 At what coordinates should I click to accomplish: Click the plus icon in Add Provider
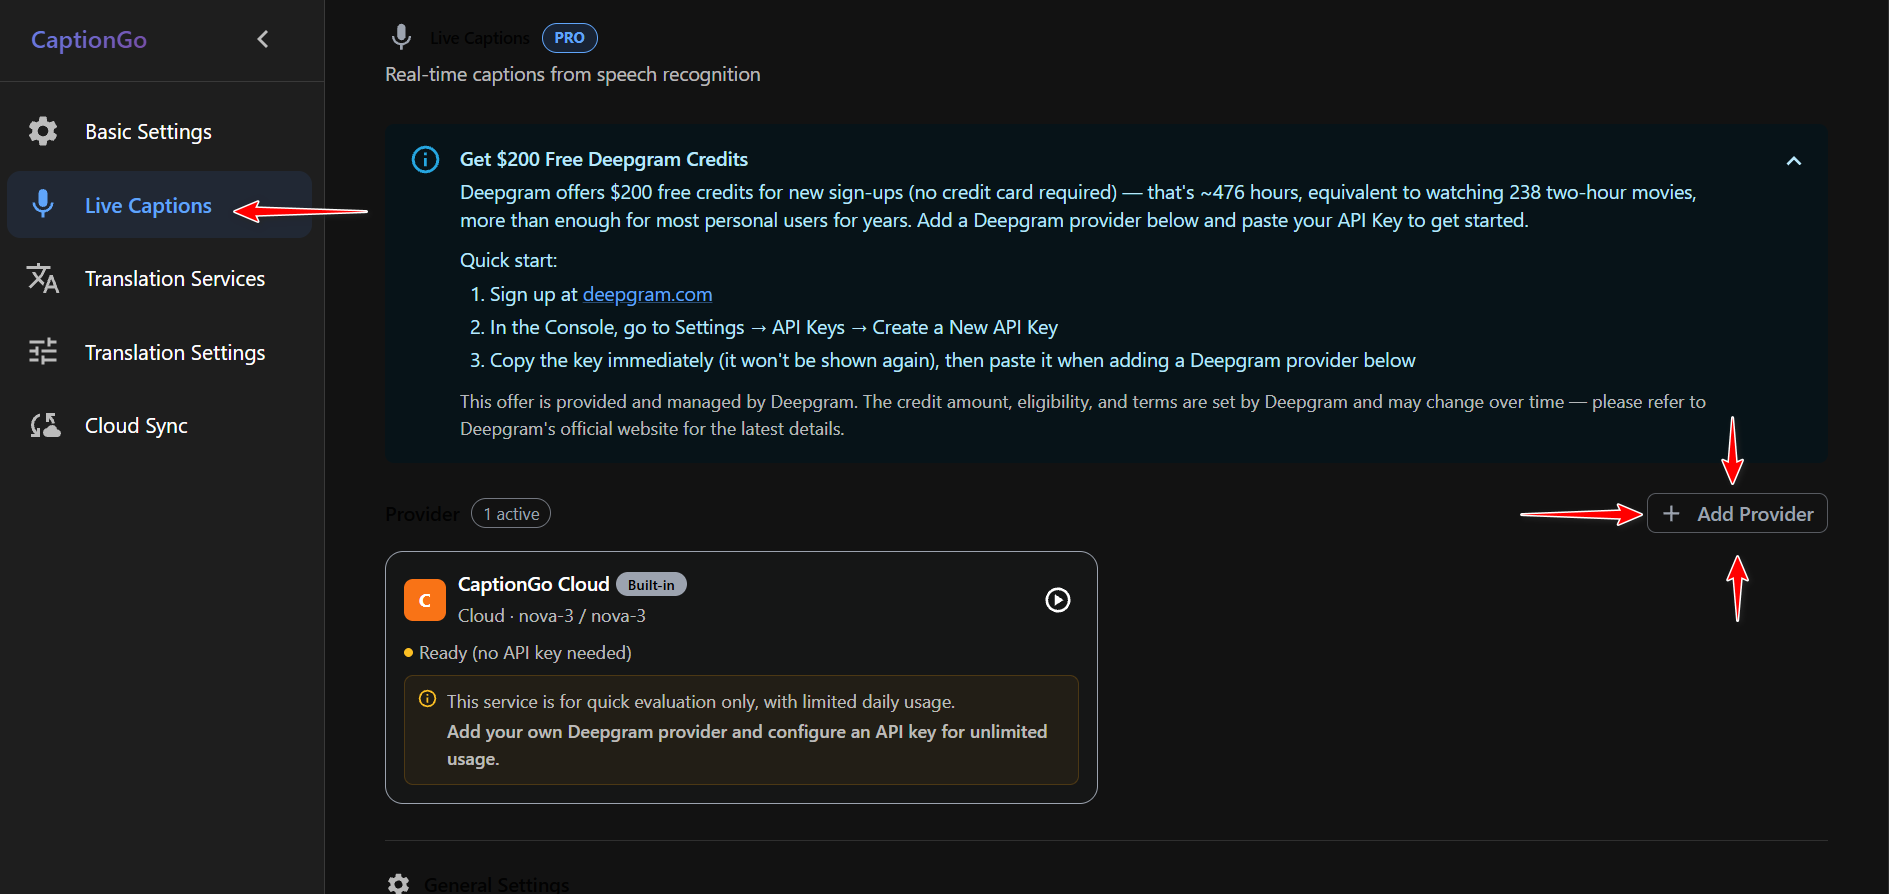pos(1671,513)
